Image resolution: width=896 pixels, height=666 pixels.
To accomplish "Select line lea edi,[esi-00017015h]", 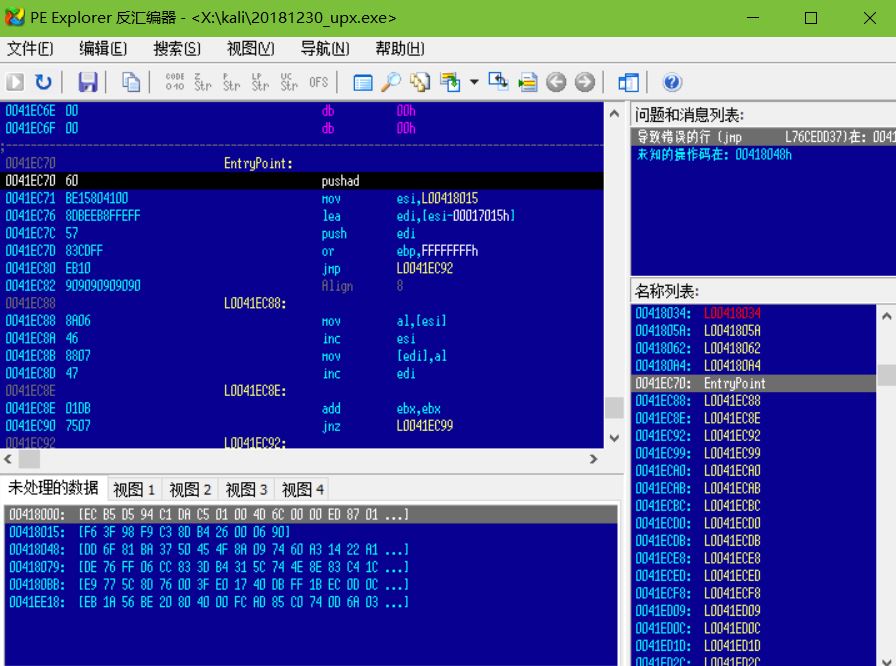I will click(x=303, y=216).
